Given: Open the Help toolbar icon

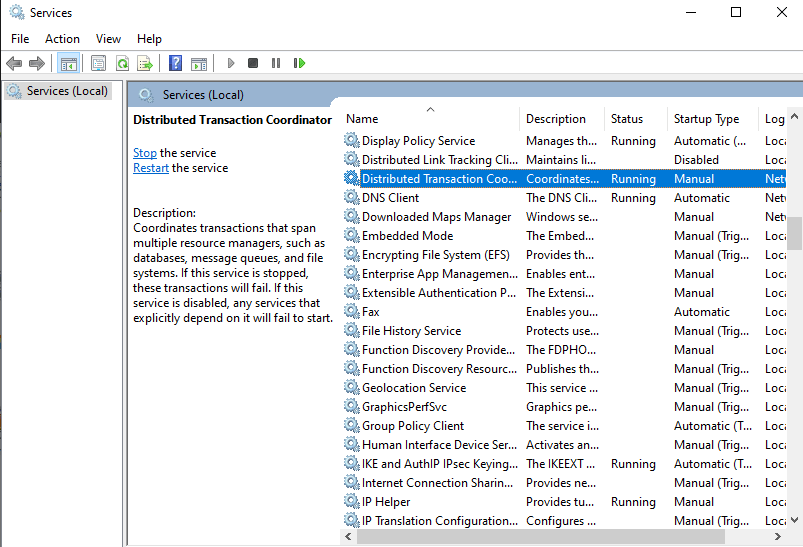Looking at the screenshot, I should [175, 63].
